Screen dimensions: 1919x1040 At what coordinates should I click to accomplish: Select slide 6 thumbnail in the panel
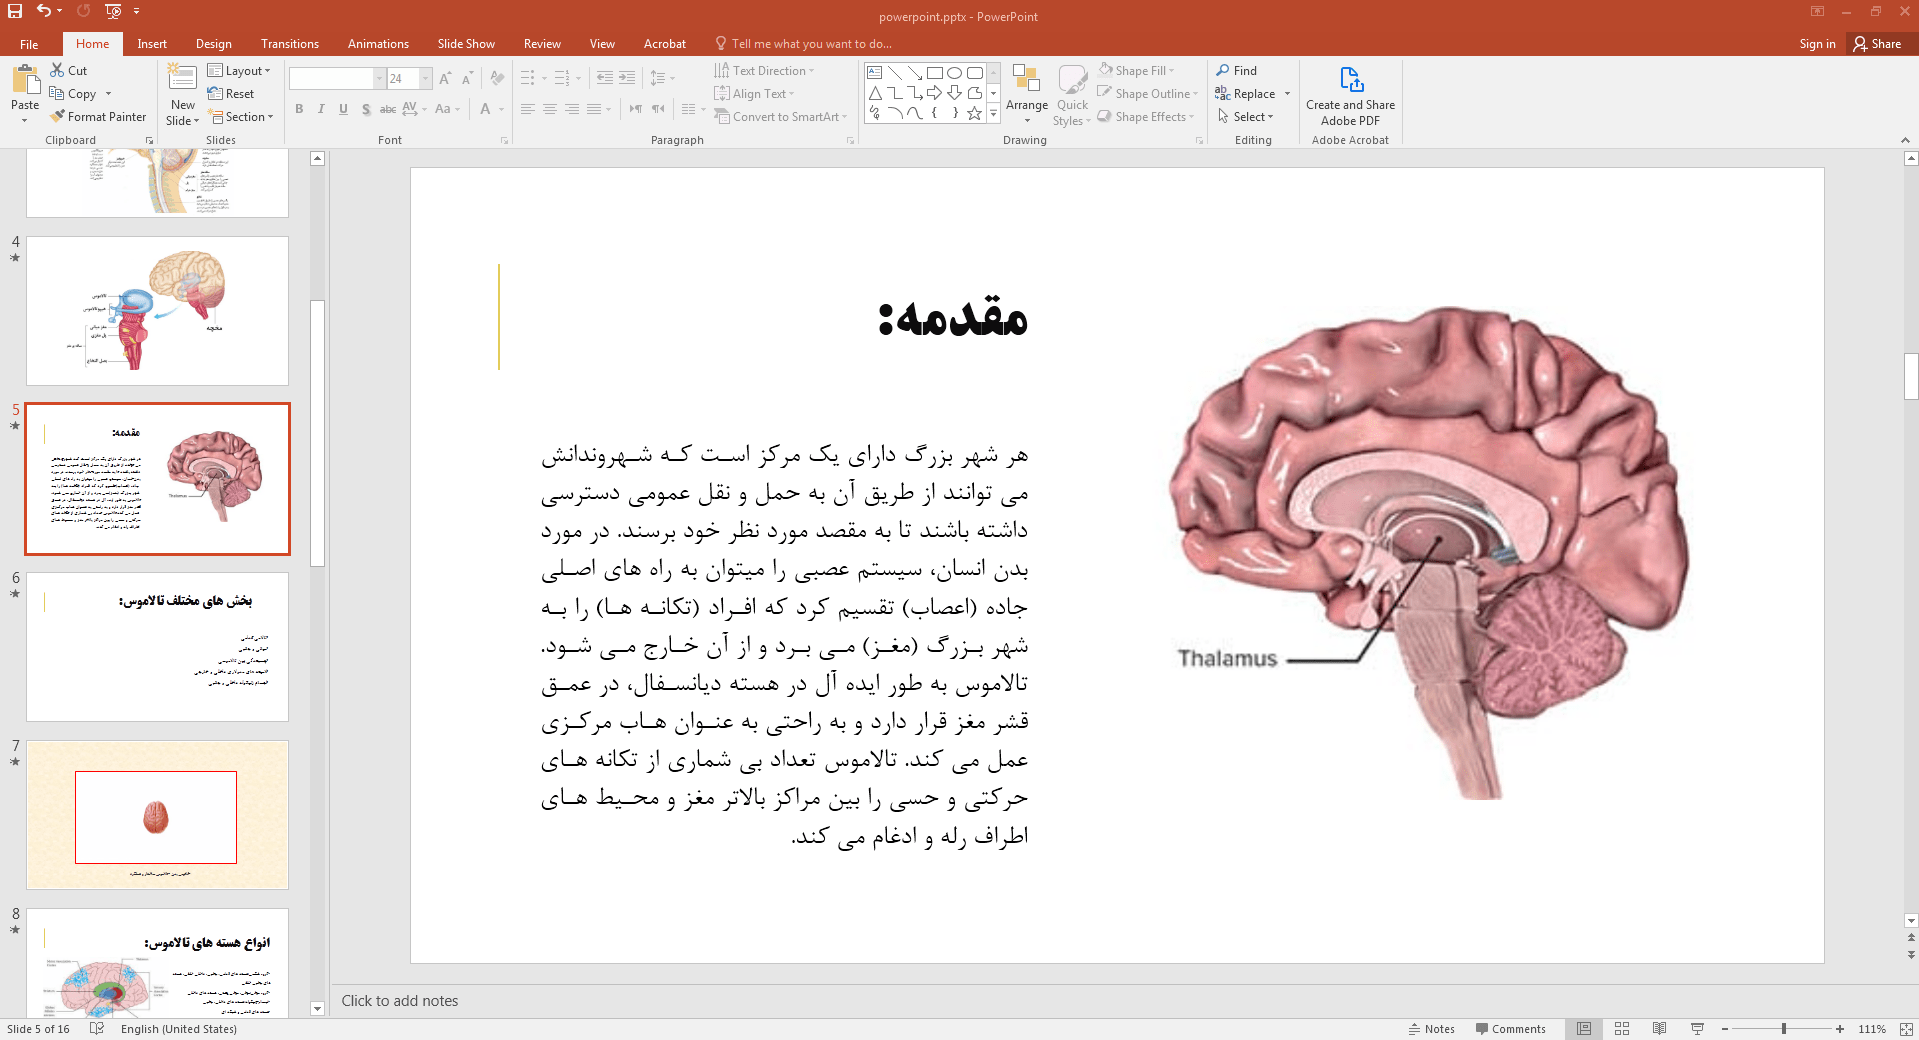(157, 646)
